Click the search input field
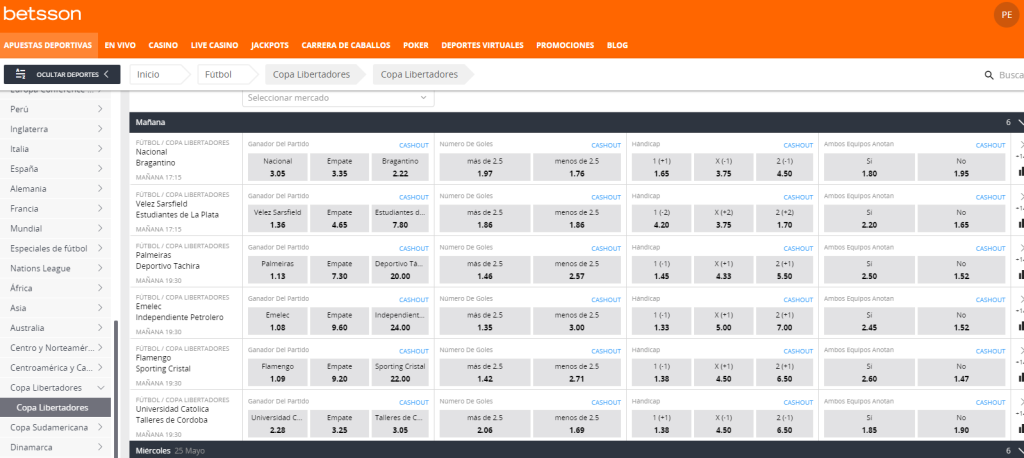 tap(1011, 75)
